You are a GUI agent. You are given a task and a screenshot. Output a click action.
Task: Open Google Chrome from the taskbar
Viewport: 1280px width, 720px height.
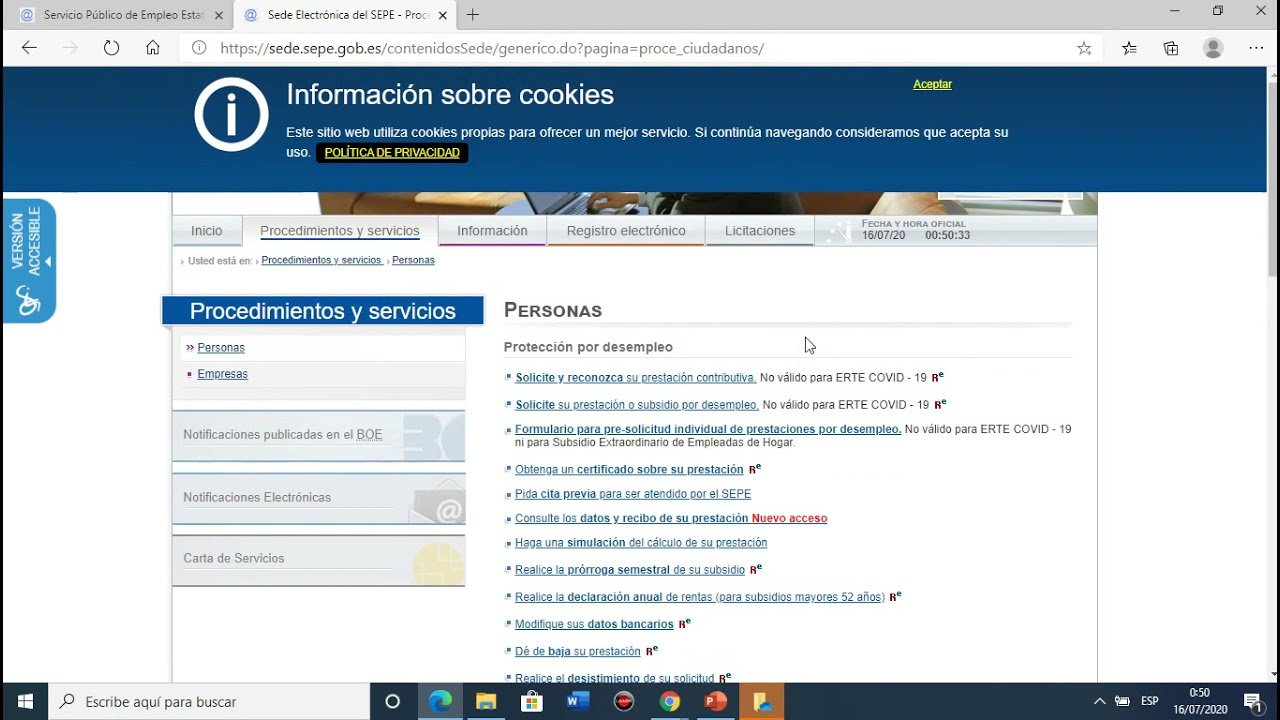[669, 702]
